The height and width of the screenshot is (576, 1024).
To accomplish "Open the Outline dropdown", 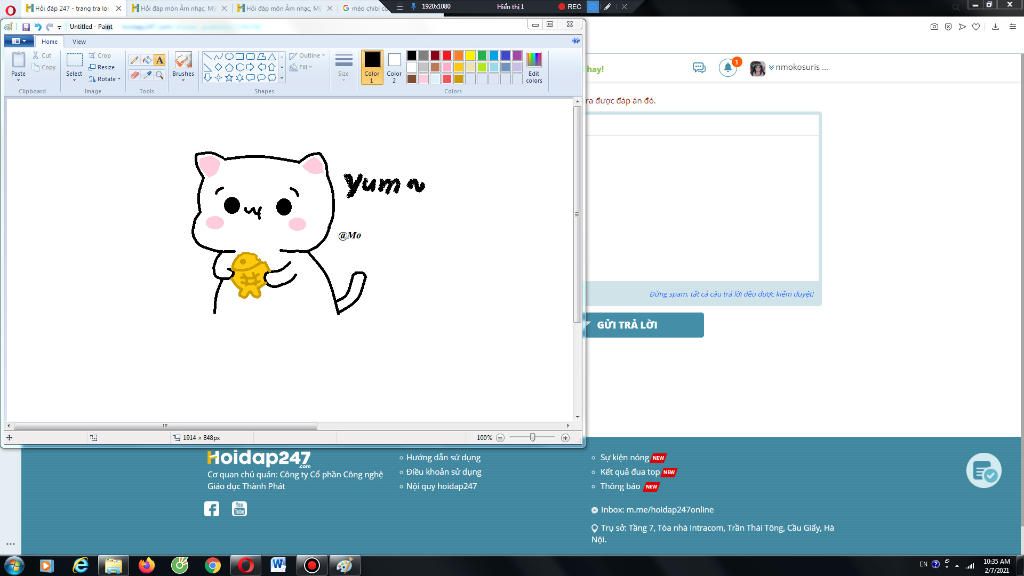I will [307, 56].
